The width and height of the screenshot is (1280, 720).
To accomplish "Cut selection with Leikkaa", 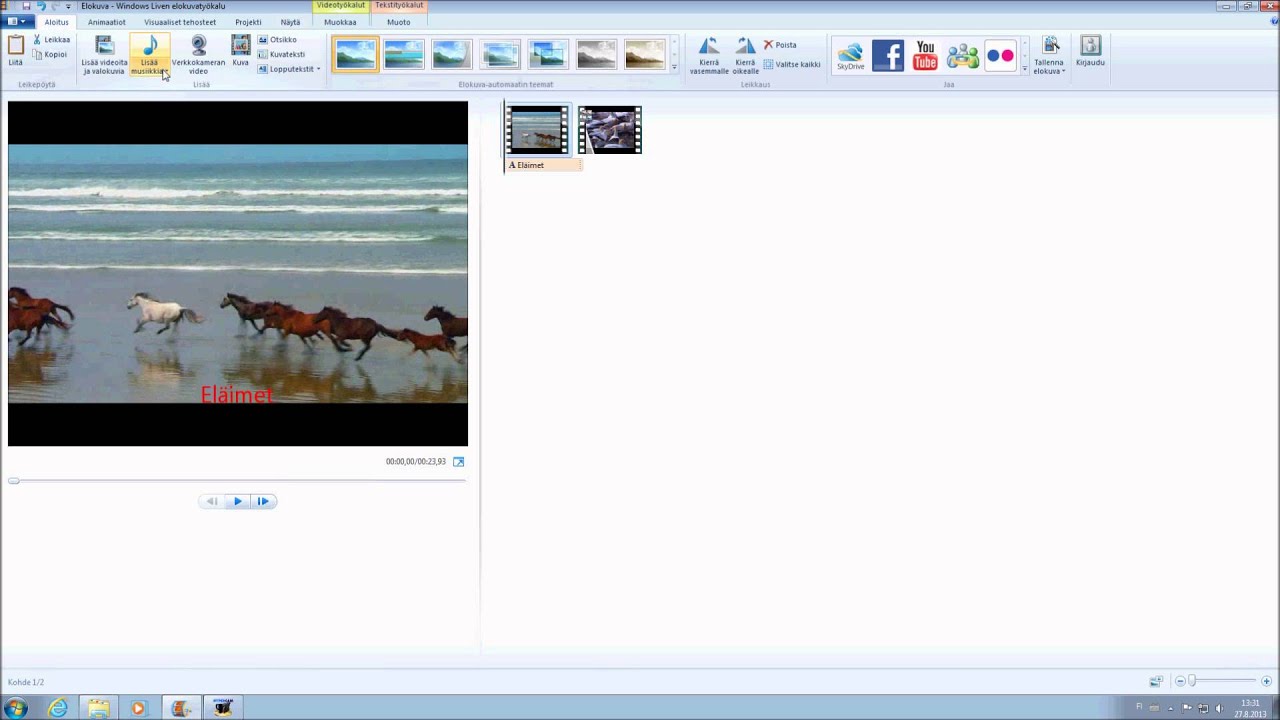I will pyautogui.click(x=51, y=40).
